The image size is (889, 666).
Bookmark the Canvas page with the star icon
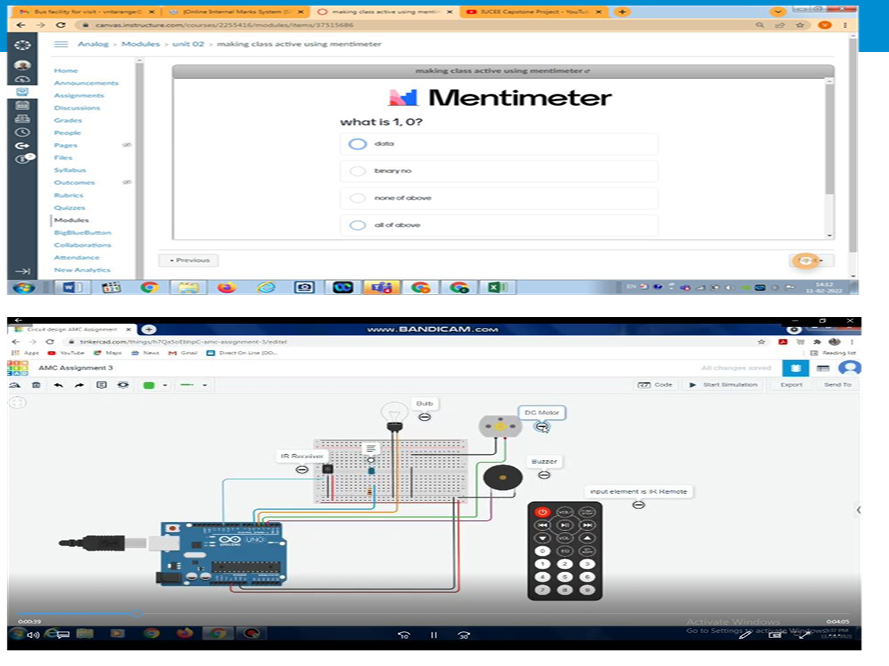click(x=800, y=25)
